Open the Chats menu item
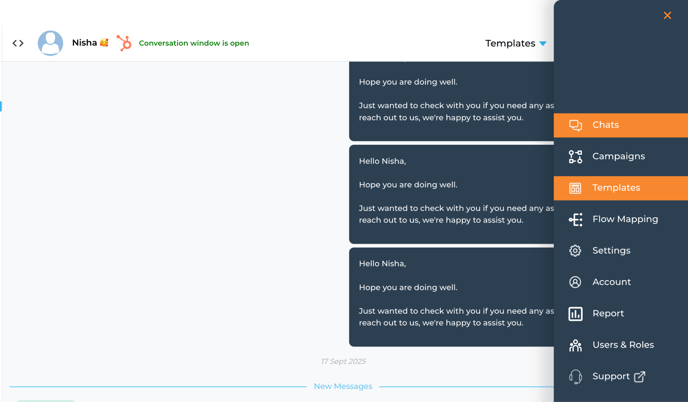The width and height of the screenshot is (688, 402). [x=621, y=125]
